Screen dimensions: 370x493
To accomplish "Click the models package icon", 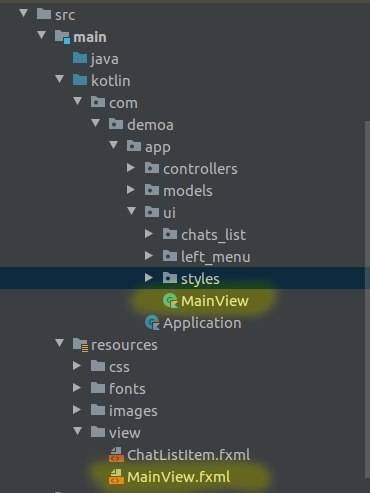I will point(152,190).
